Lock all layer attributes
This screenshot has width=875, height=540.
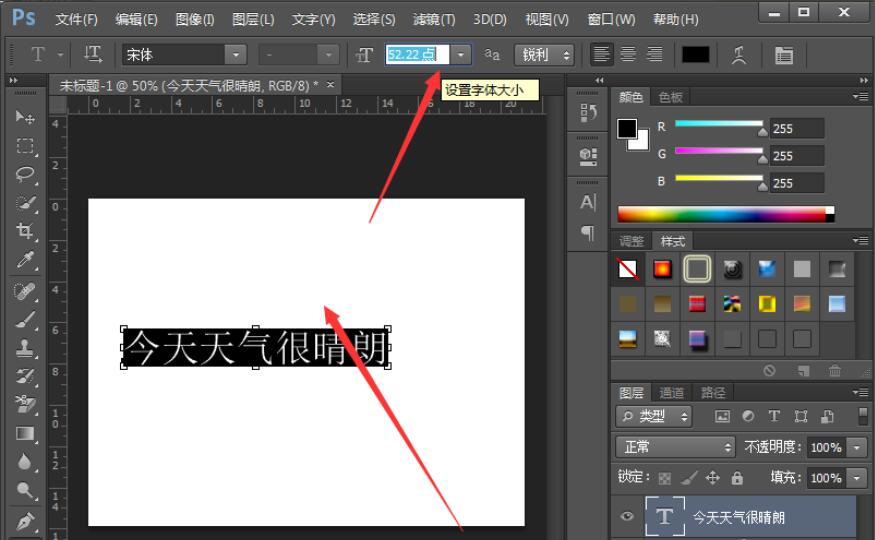[x=737, y=478]
